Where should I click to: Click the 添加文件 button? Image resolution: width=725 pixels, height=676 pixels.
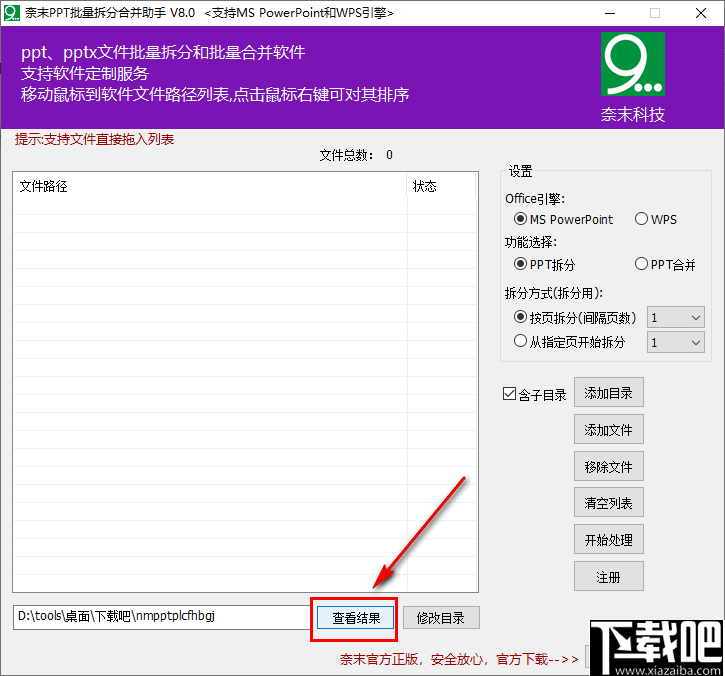click(608, 430)
